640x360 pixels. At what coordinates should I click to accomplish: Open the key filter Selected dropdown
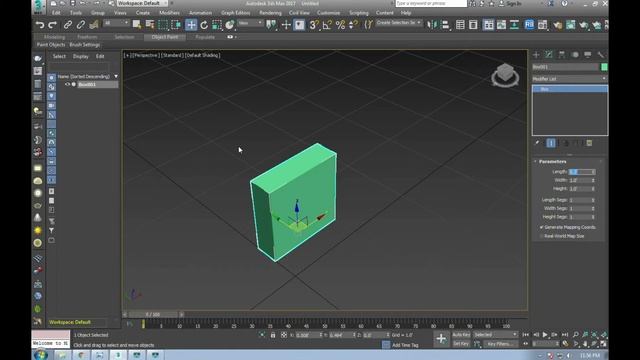pos(495,335)
